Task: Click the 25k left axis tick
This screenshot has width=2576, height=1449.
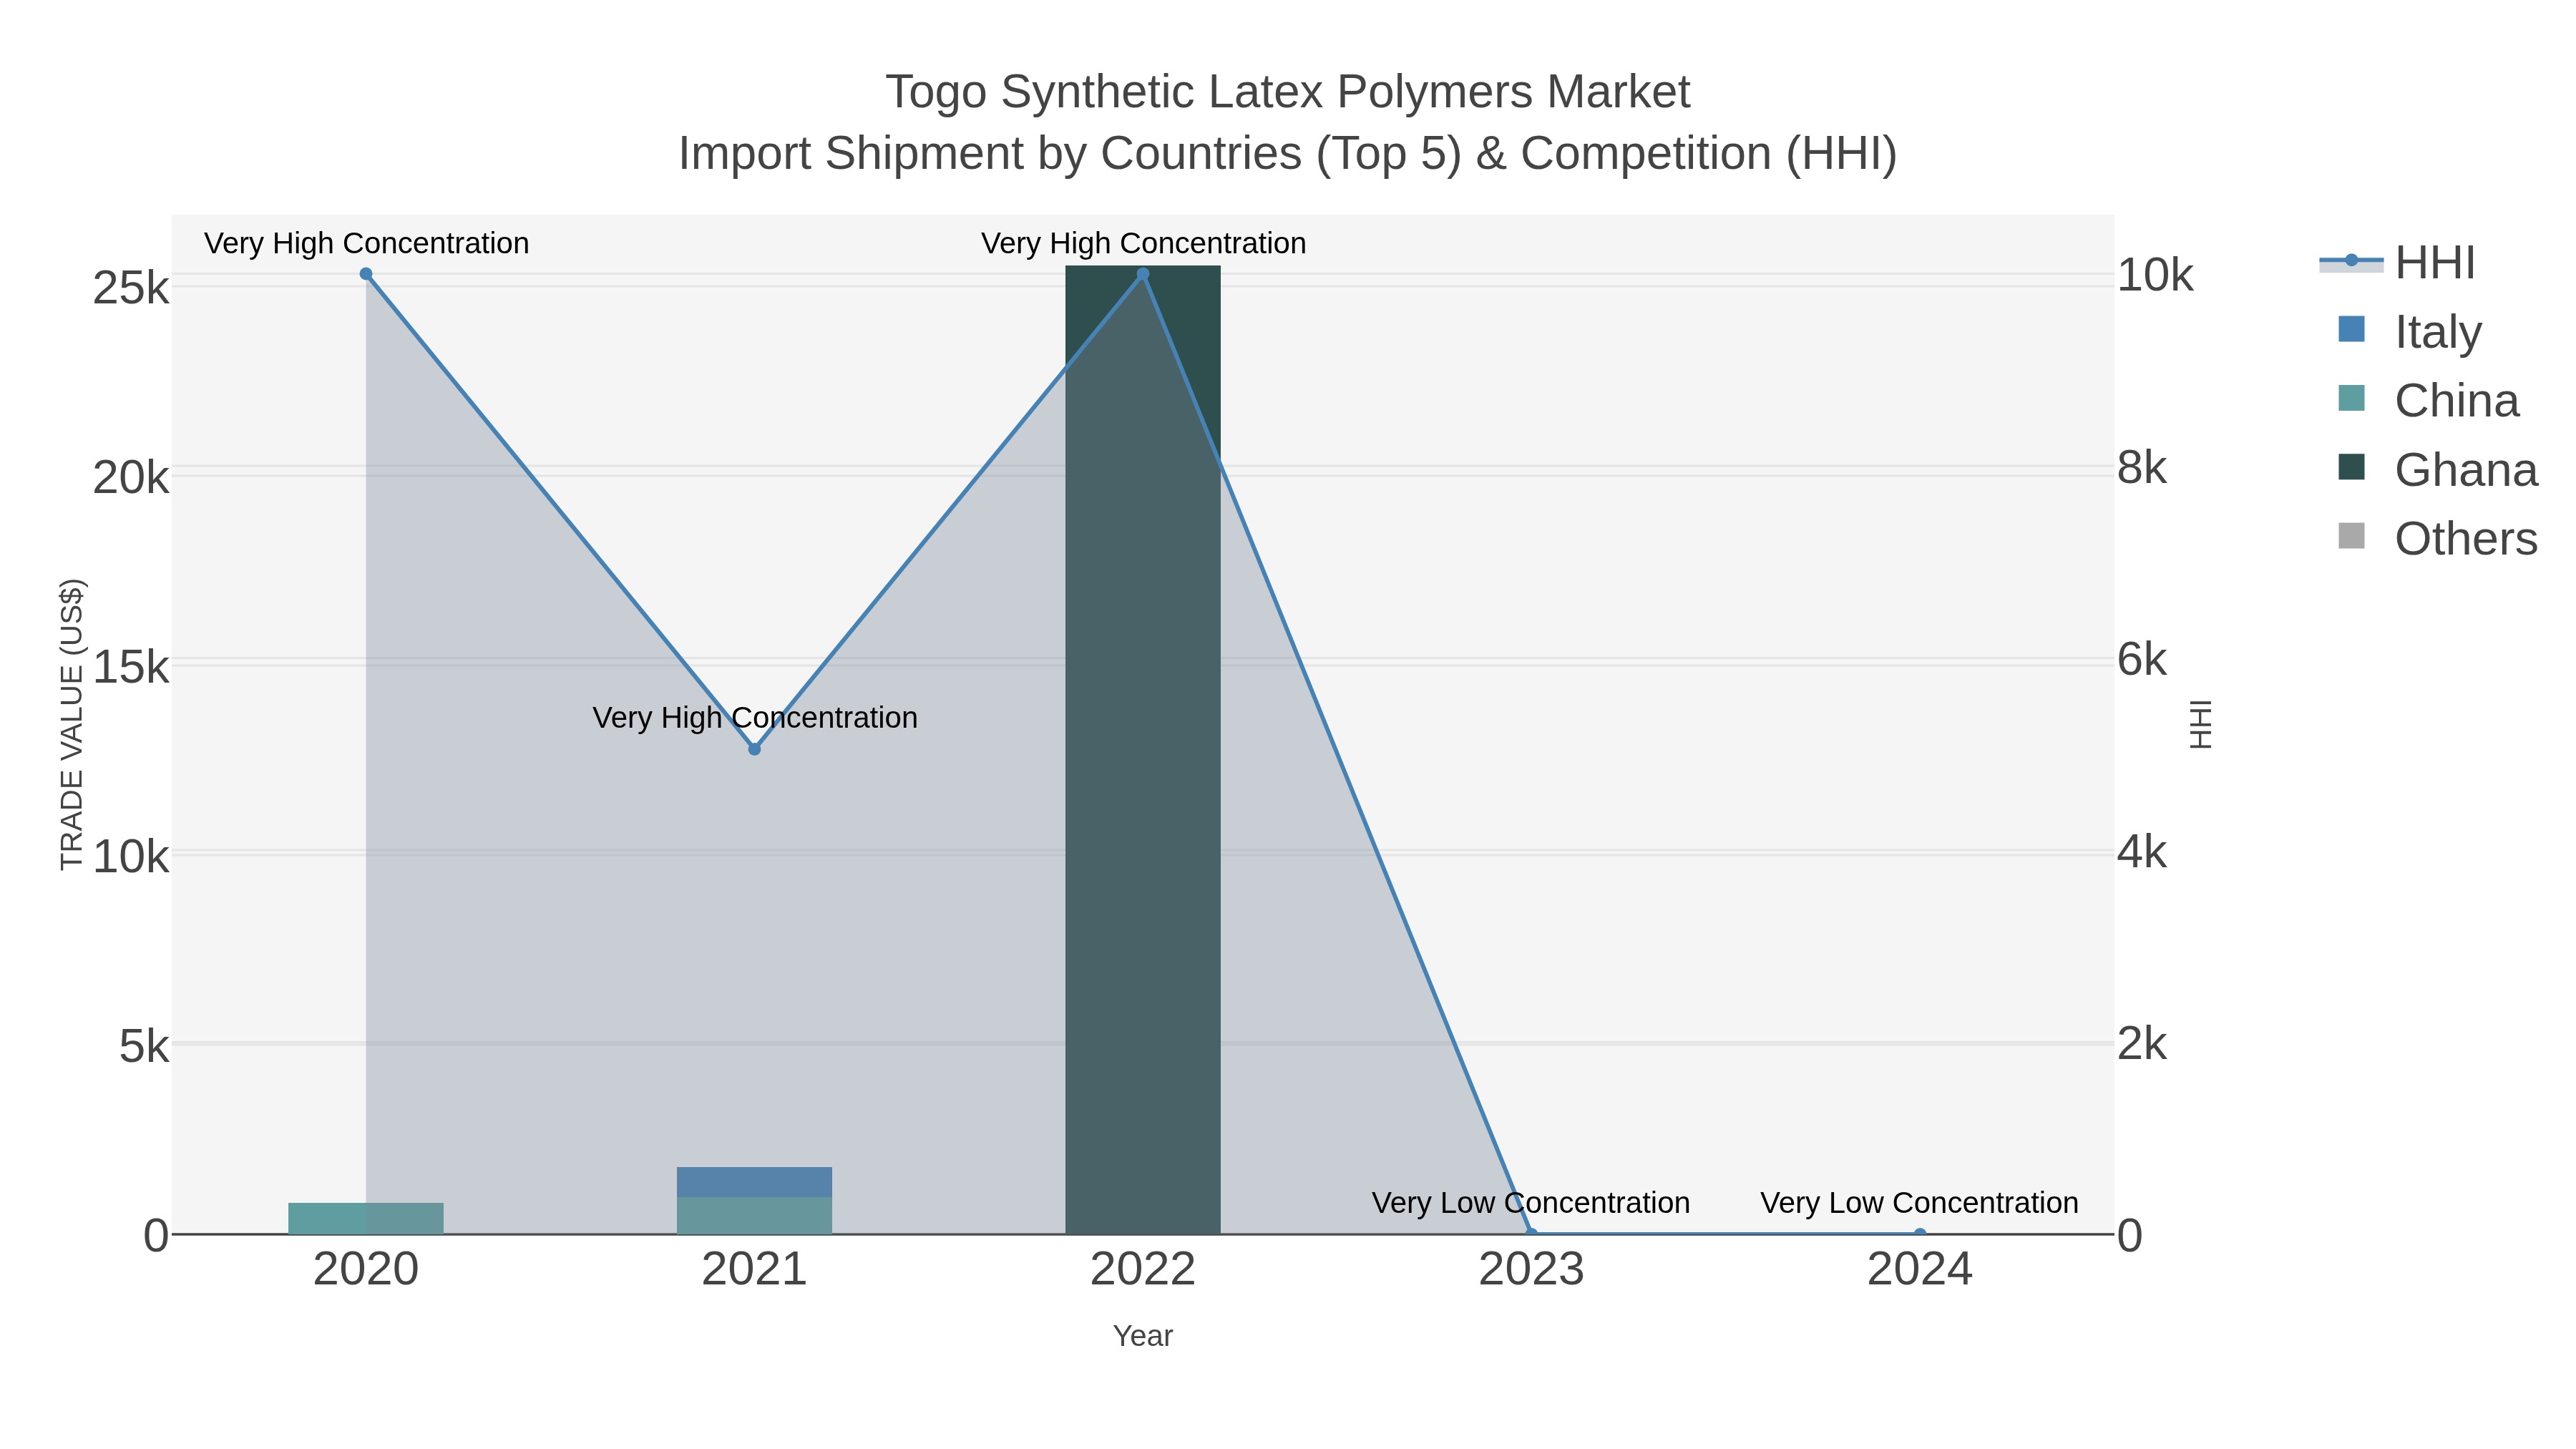Action: pyautogui.click(x=131, y=288)
